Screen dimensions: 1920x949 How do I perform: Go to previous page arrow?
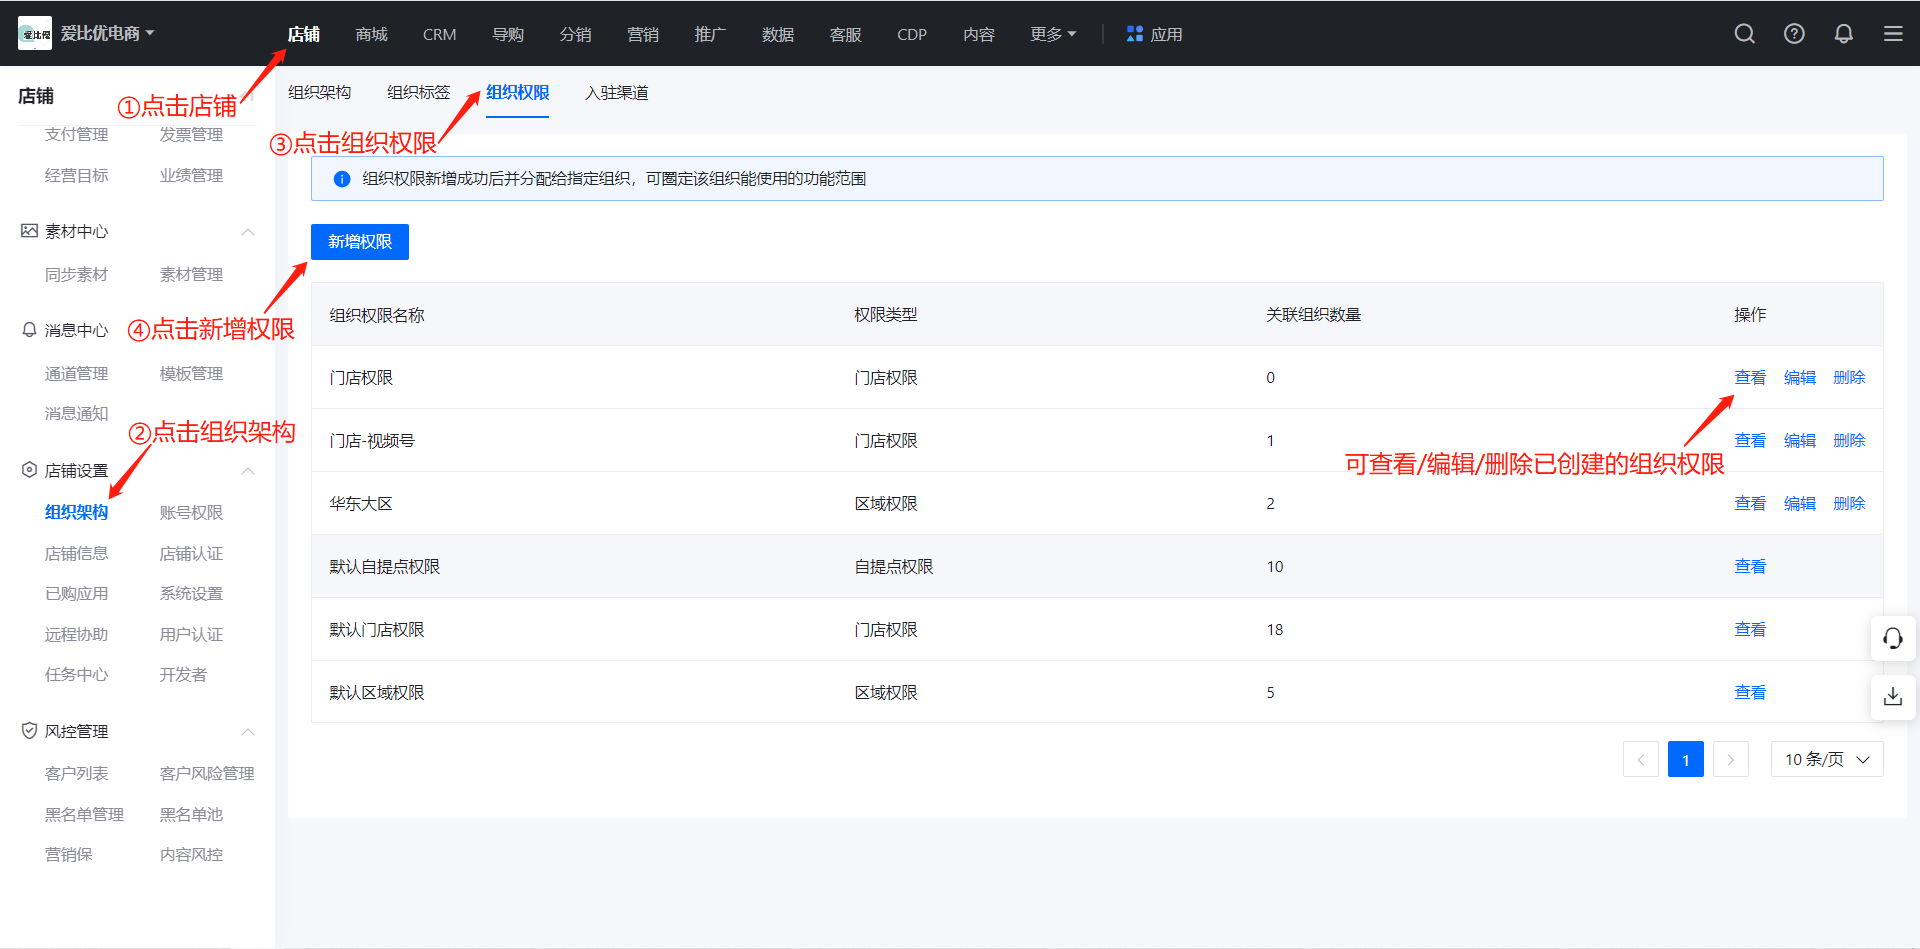(1640, 759)
